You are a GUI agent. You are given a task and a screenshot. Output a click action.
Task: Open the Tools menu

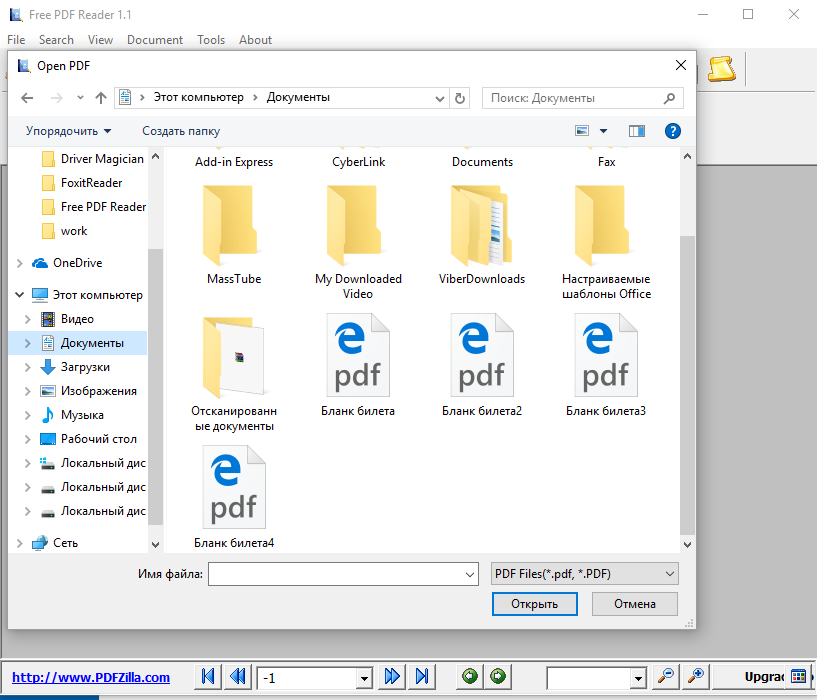211,40
